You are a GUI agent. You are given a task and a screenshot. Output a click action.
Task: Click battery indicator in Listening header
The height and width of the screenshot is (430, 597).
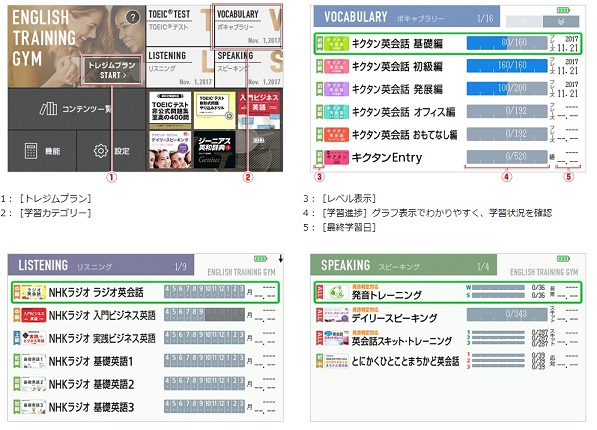pos(260,259)
